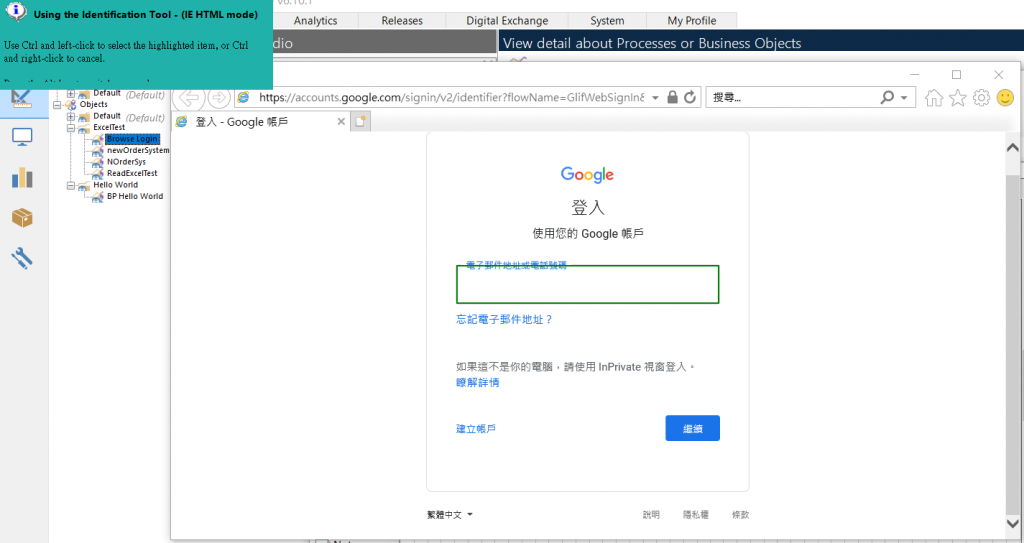This screenshot has width=1024, height=543.
Task: Go to the IE home page icon
Action: pyautogui.click(x=934, y=98)
